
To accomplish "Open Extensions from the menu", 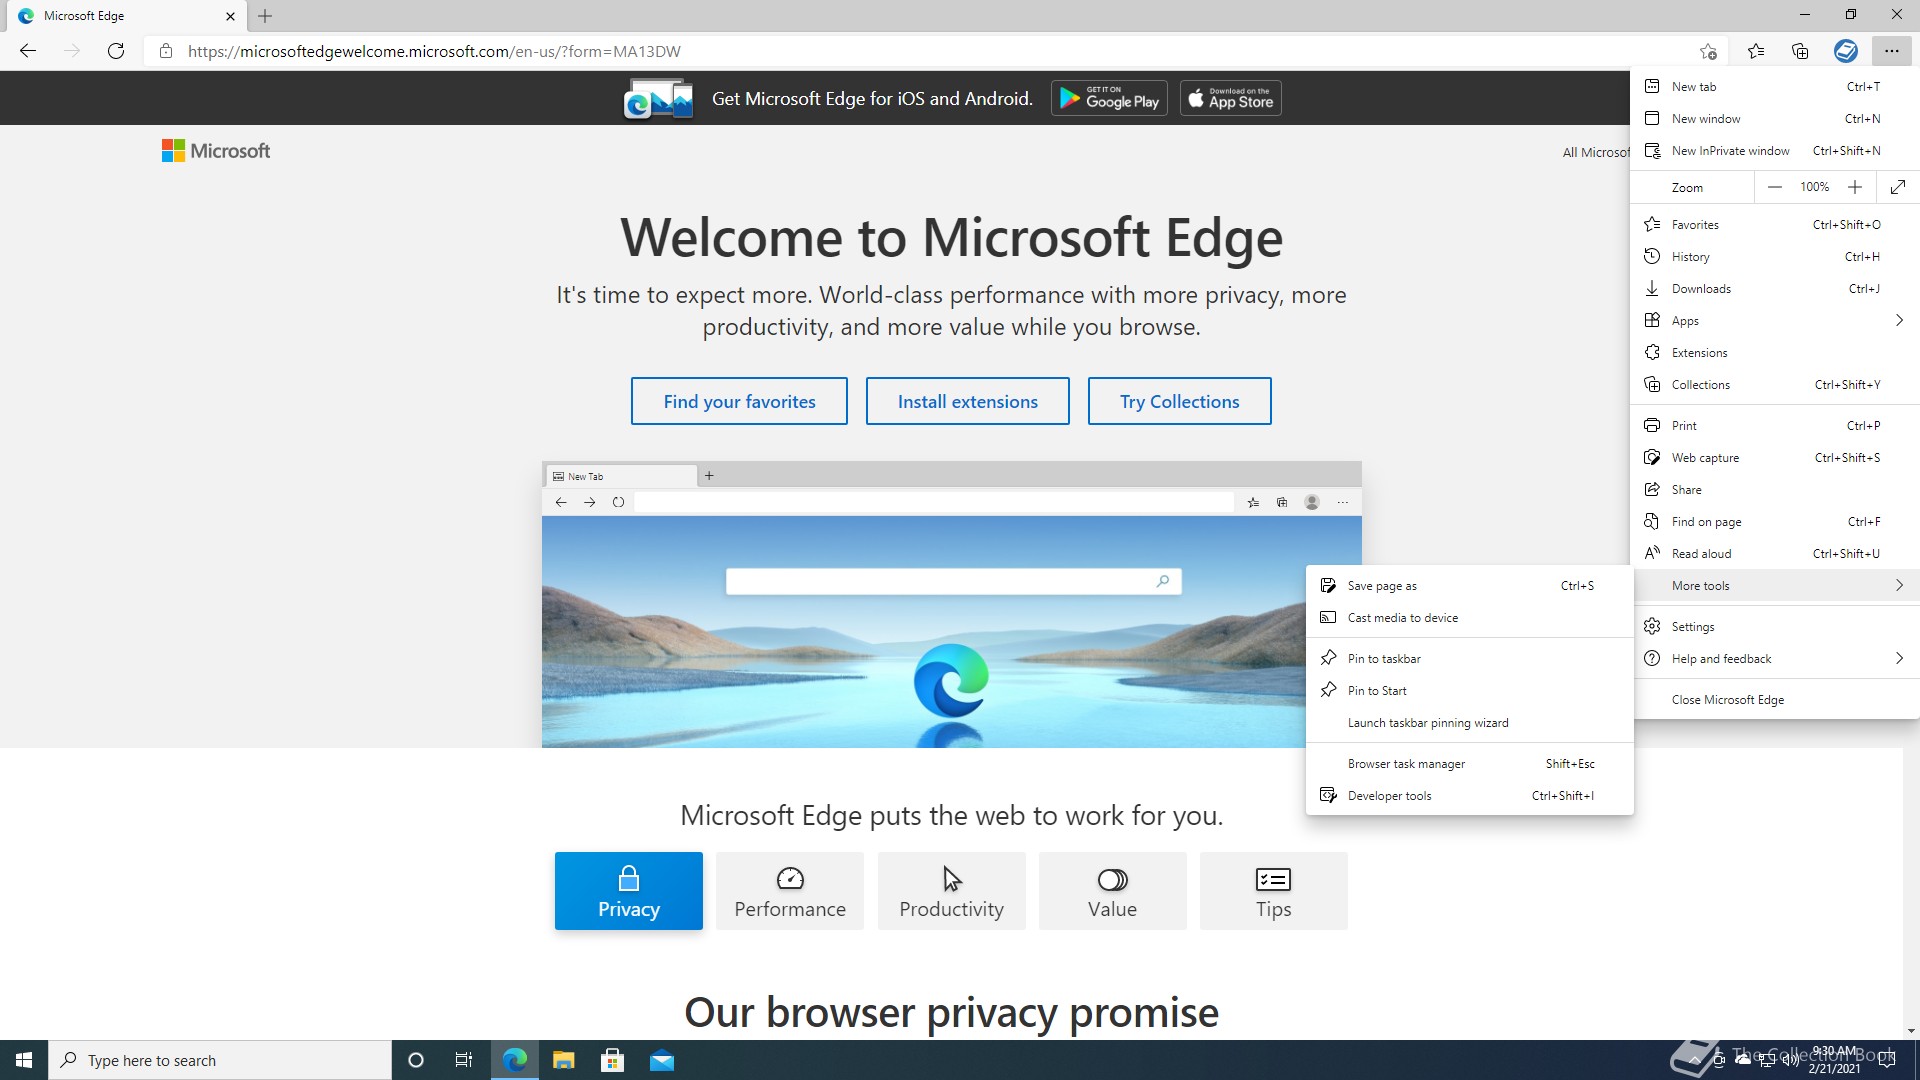I will point(1775,353).
